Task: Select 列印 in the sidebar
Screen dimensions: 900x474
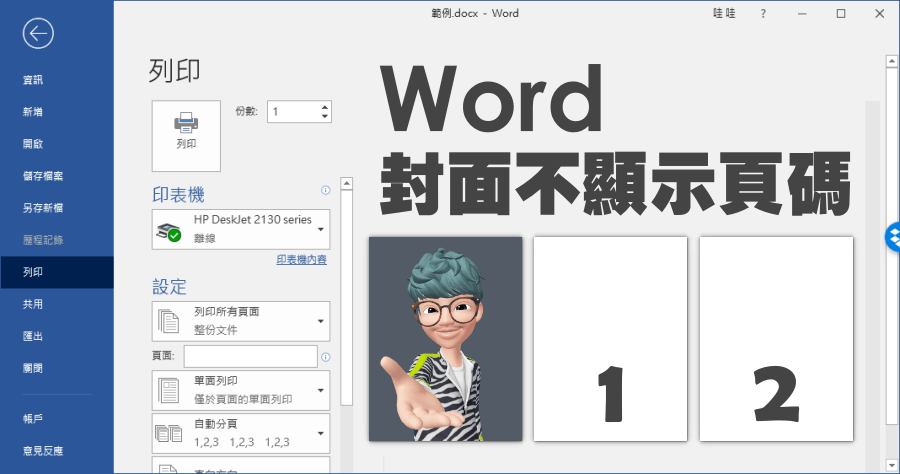Action: click(x=57, y=272)
